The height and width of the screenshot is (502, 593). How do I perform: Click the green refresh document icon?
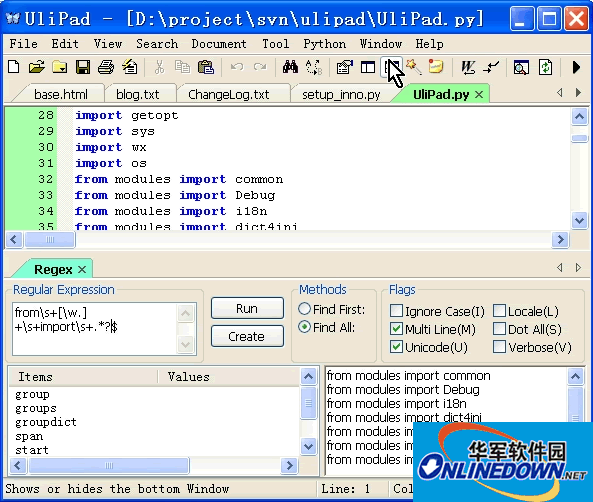click(545, 67)
